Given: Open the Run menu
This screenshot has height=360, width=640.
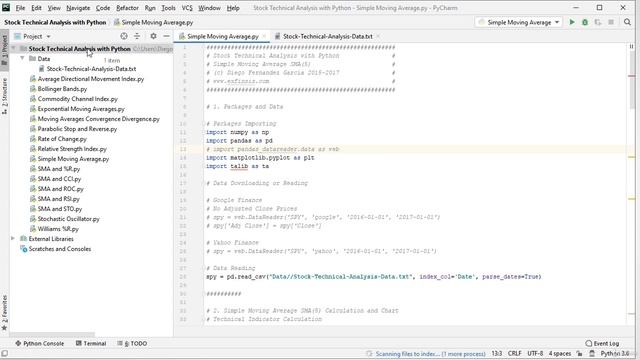Looking at the screenshot, I should click(150, 8).
